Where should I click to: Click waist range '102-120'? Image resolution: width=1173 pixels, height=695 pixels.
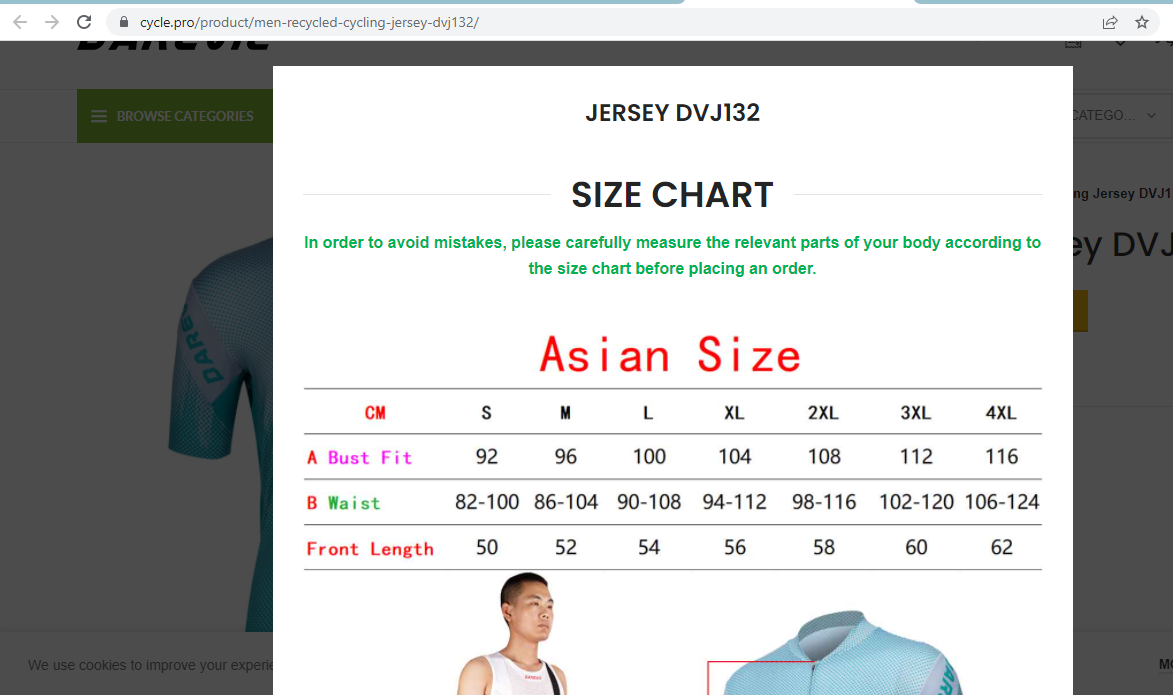click(916, 502)
